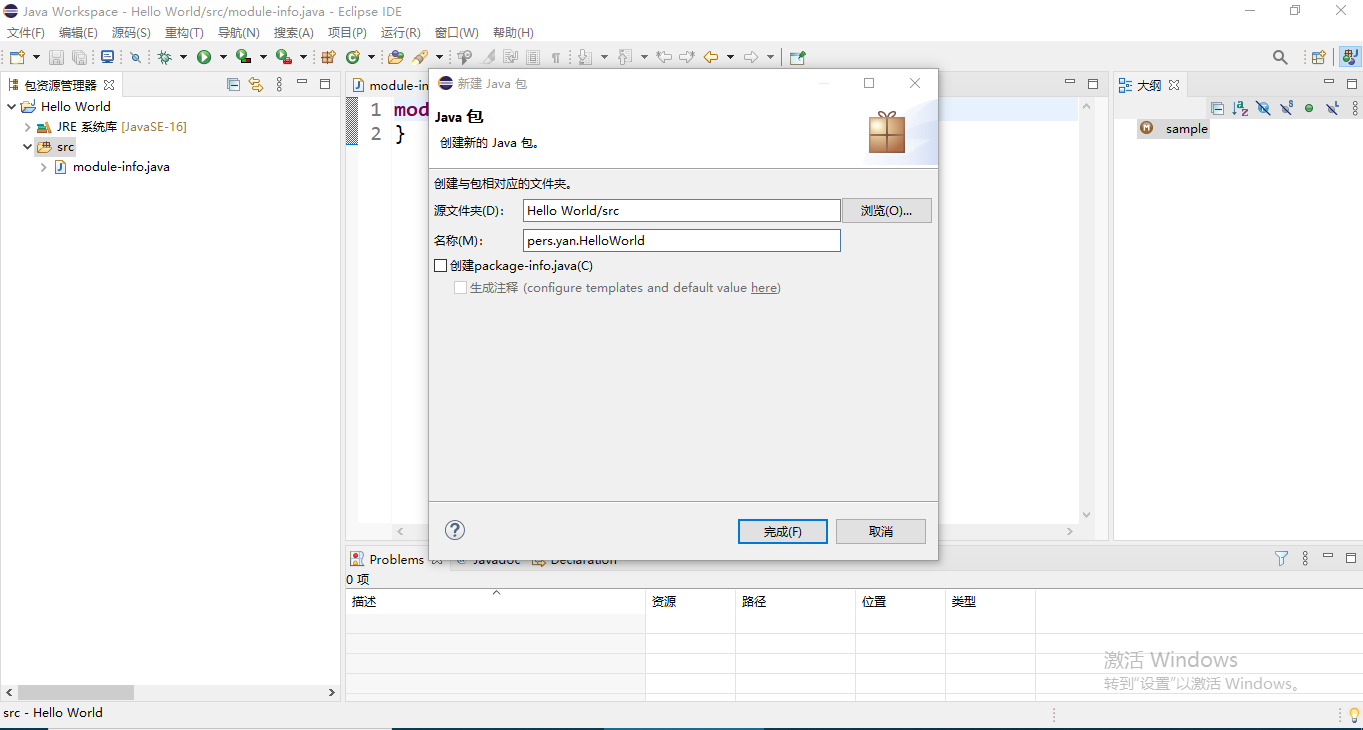This screenshot has height=730, width=1363.
Task: Click the green Run button icon
Action: pyautogui.click(x=204, y=57)
